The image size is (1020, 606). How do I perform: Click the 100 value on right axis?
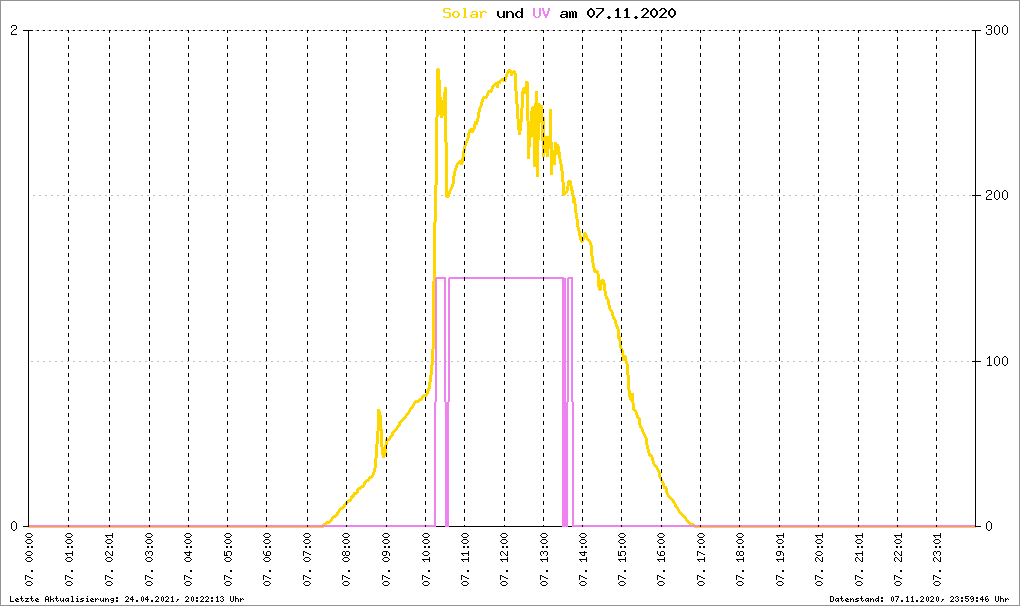pos(996,361)
